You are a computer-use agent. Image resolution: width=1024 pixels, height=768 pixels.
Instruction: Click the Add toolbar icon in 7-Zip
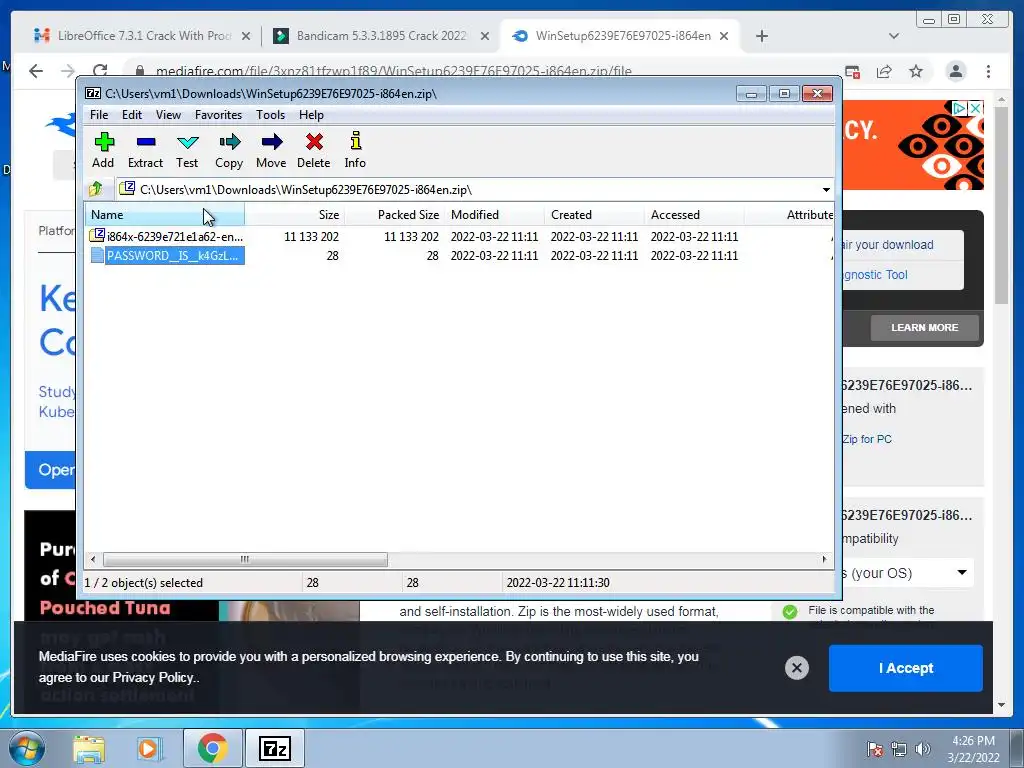(103, 150)
